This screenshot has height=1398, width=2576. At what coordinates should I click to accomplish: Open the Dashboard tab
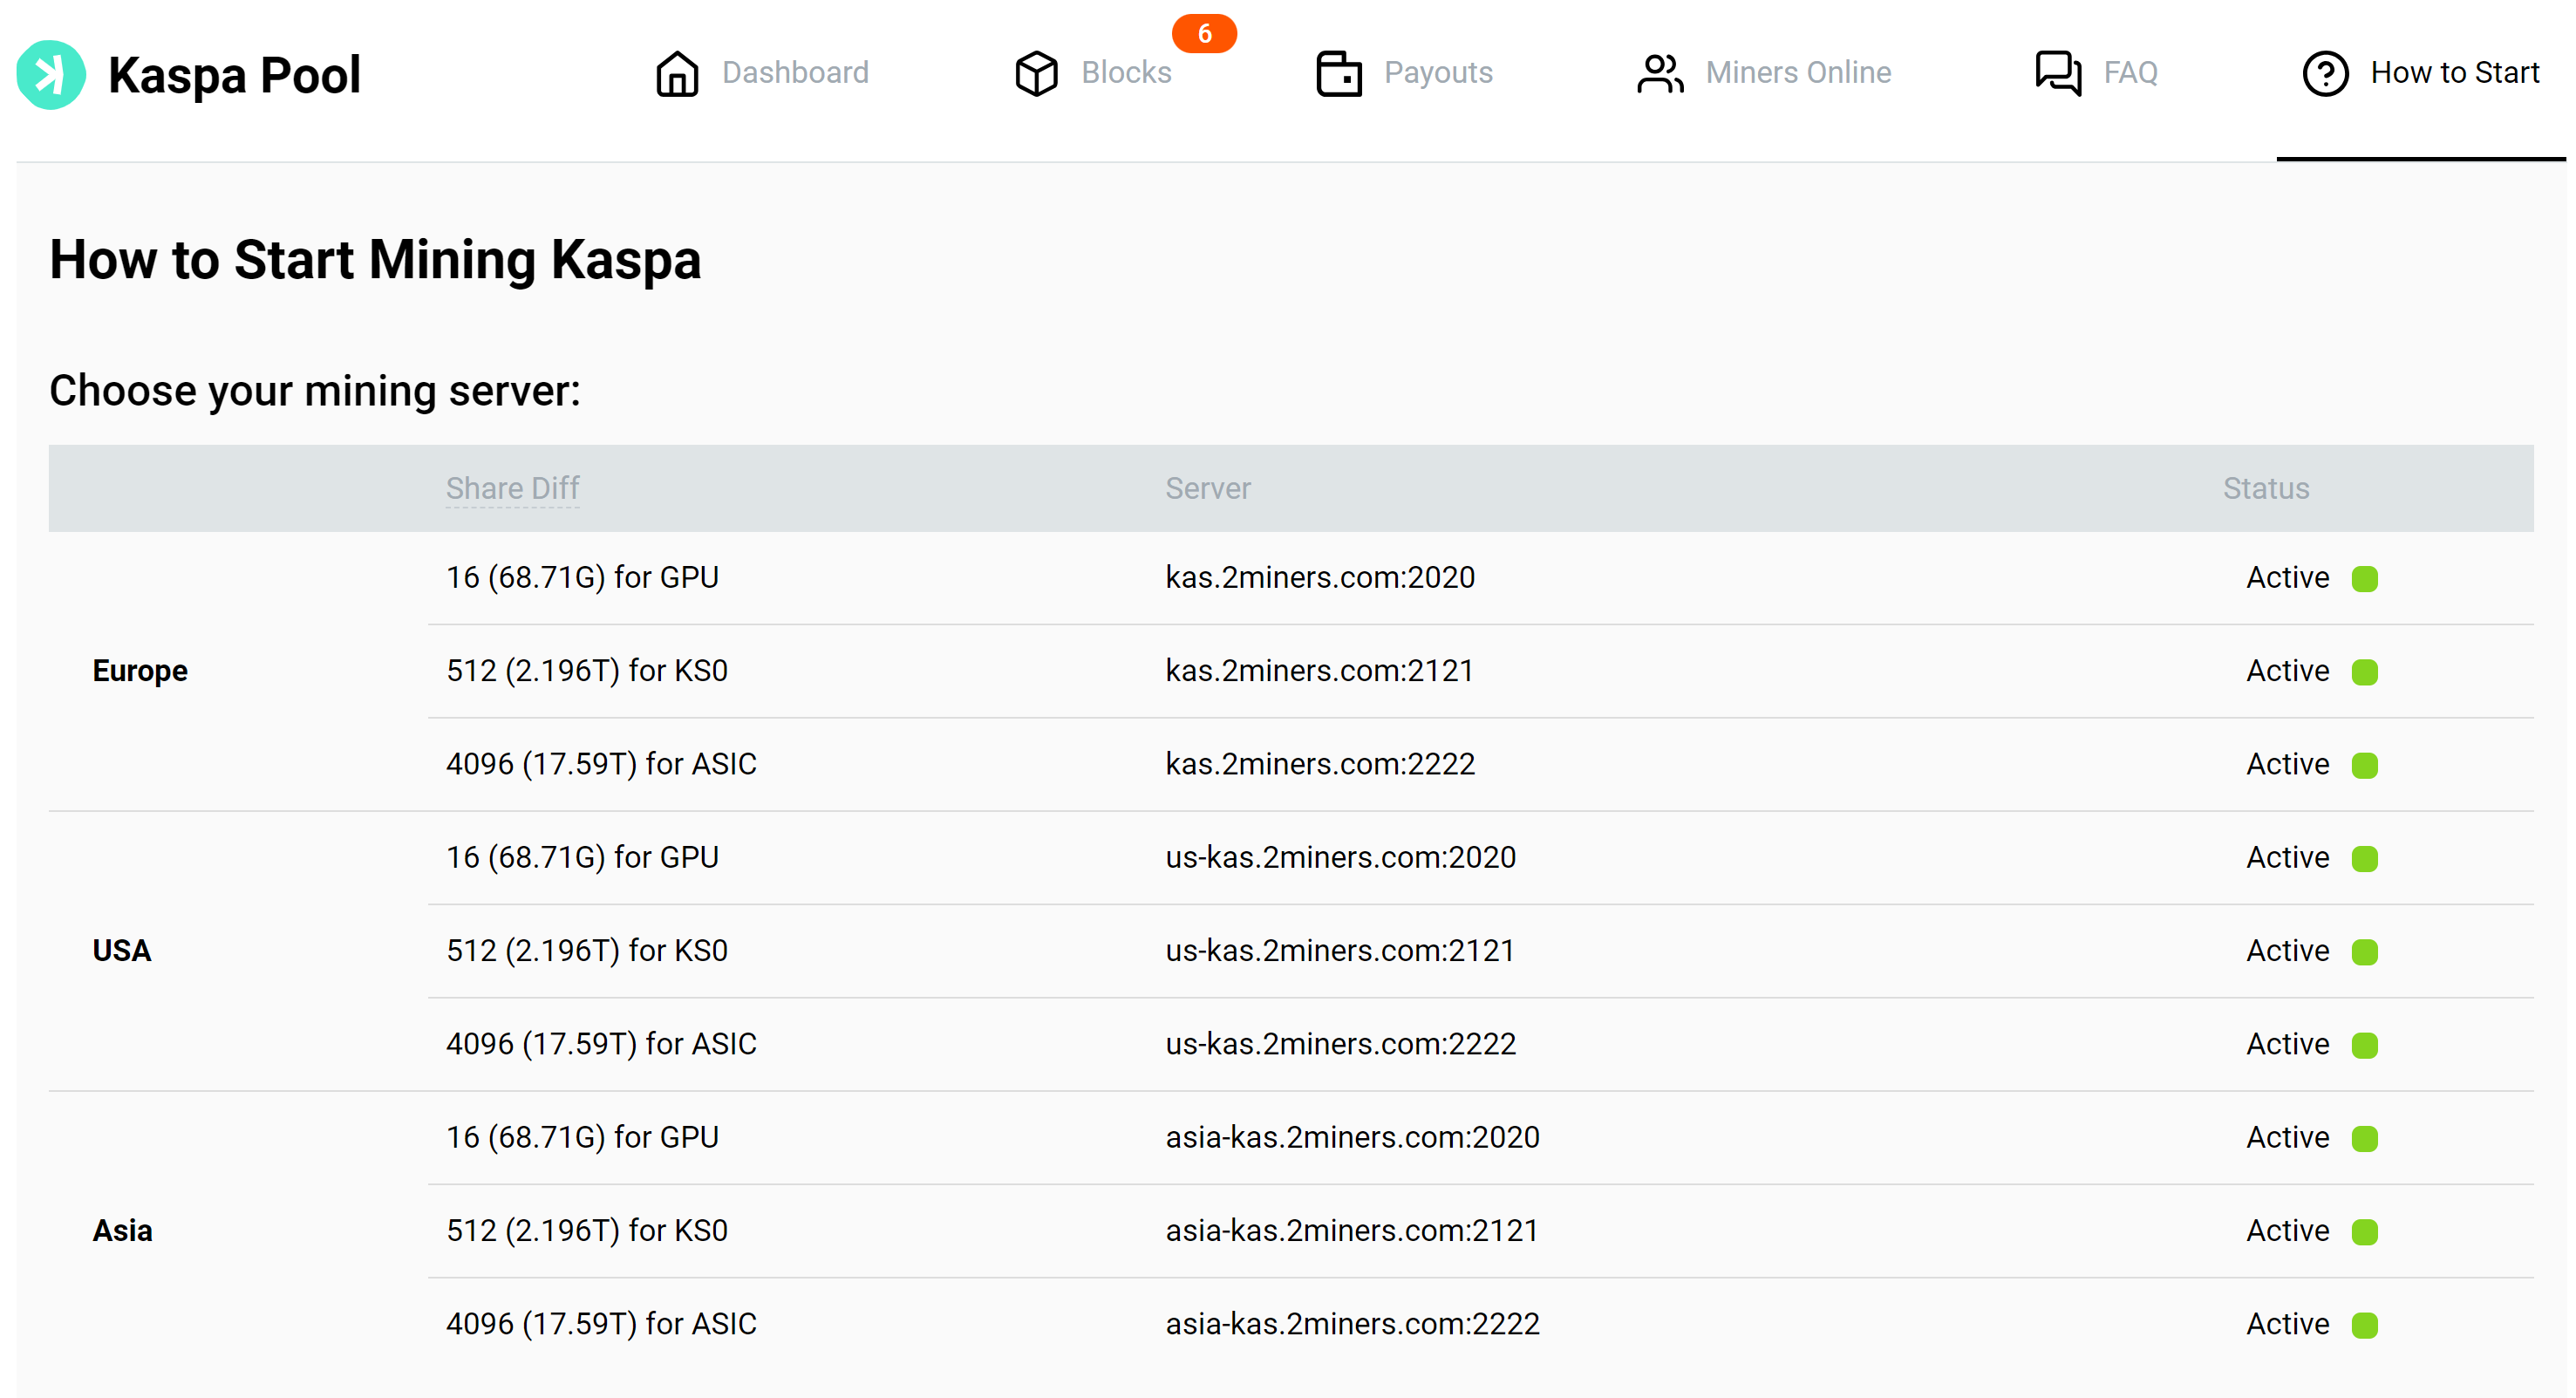point(795,73)
